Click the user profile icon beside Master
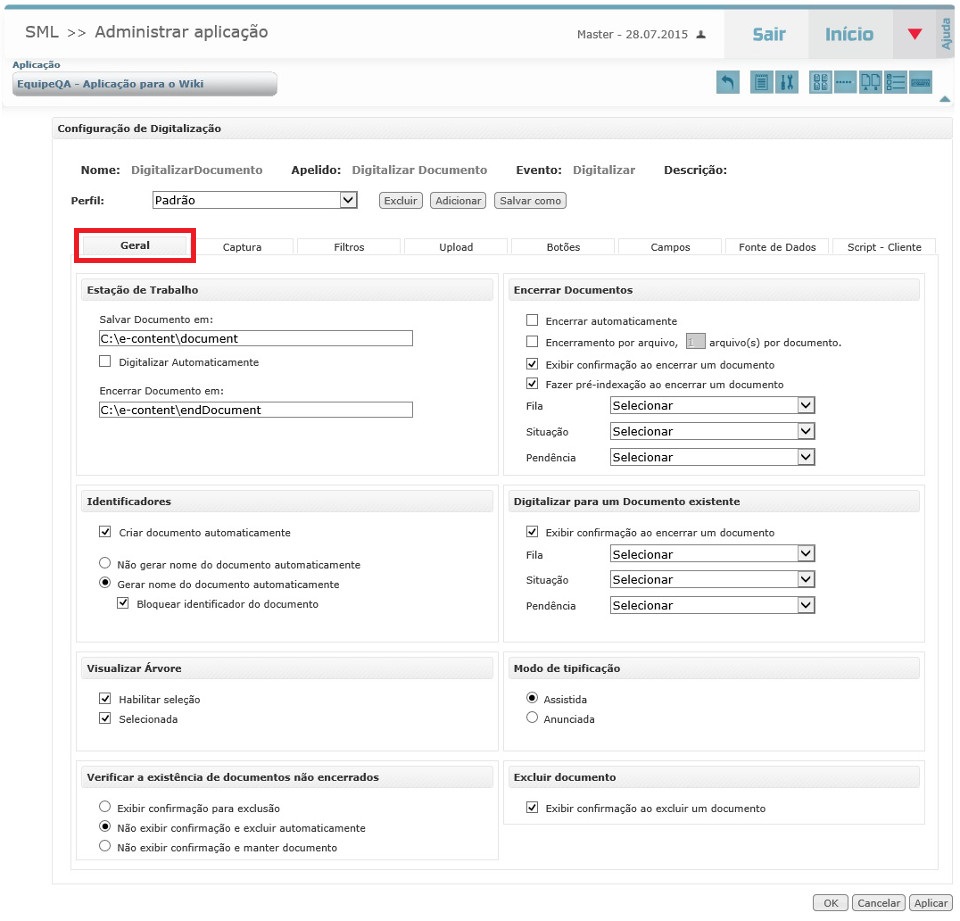 tap(701, 35)
